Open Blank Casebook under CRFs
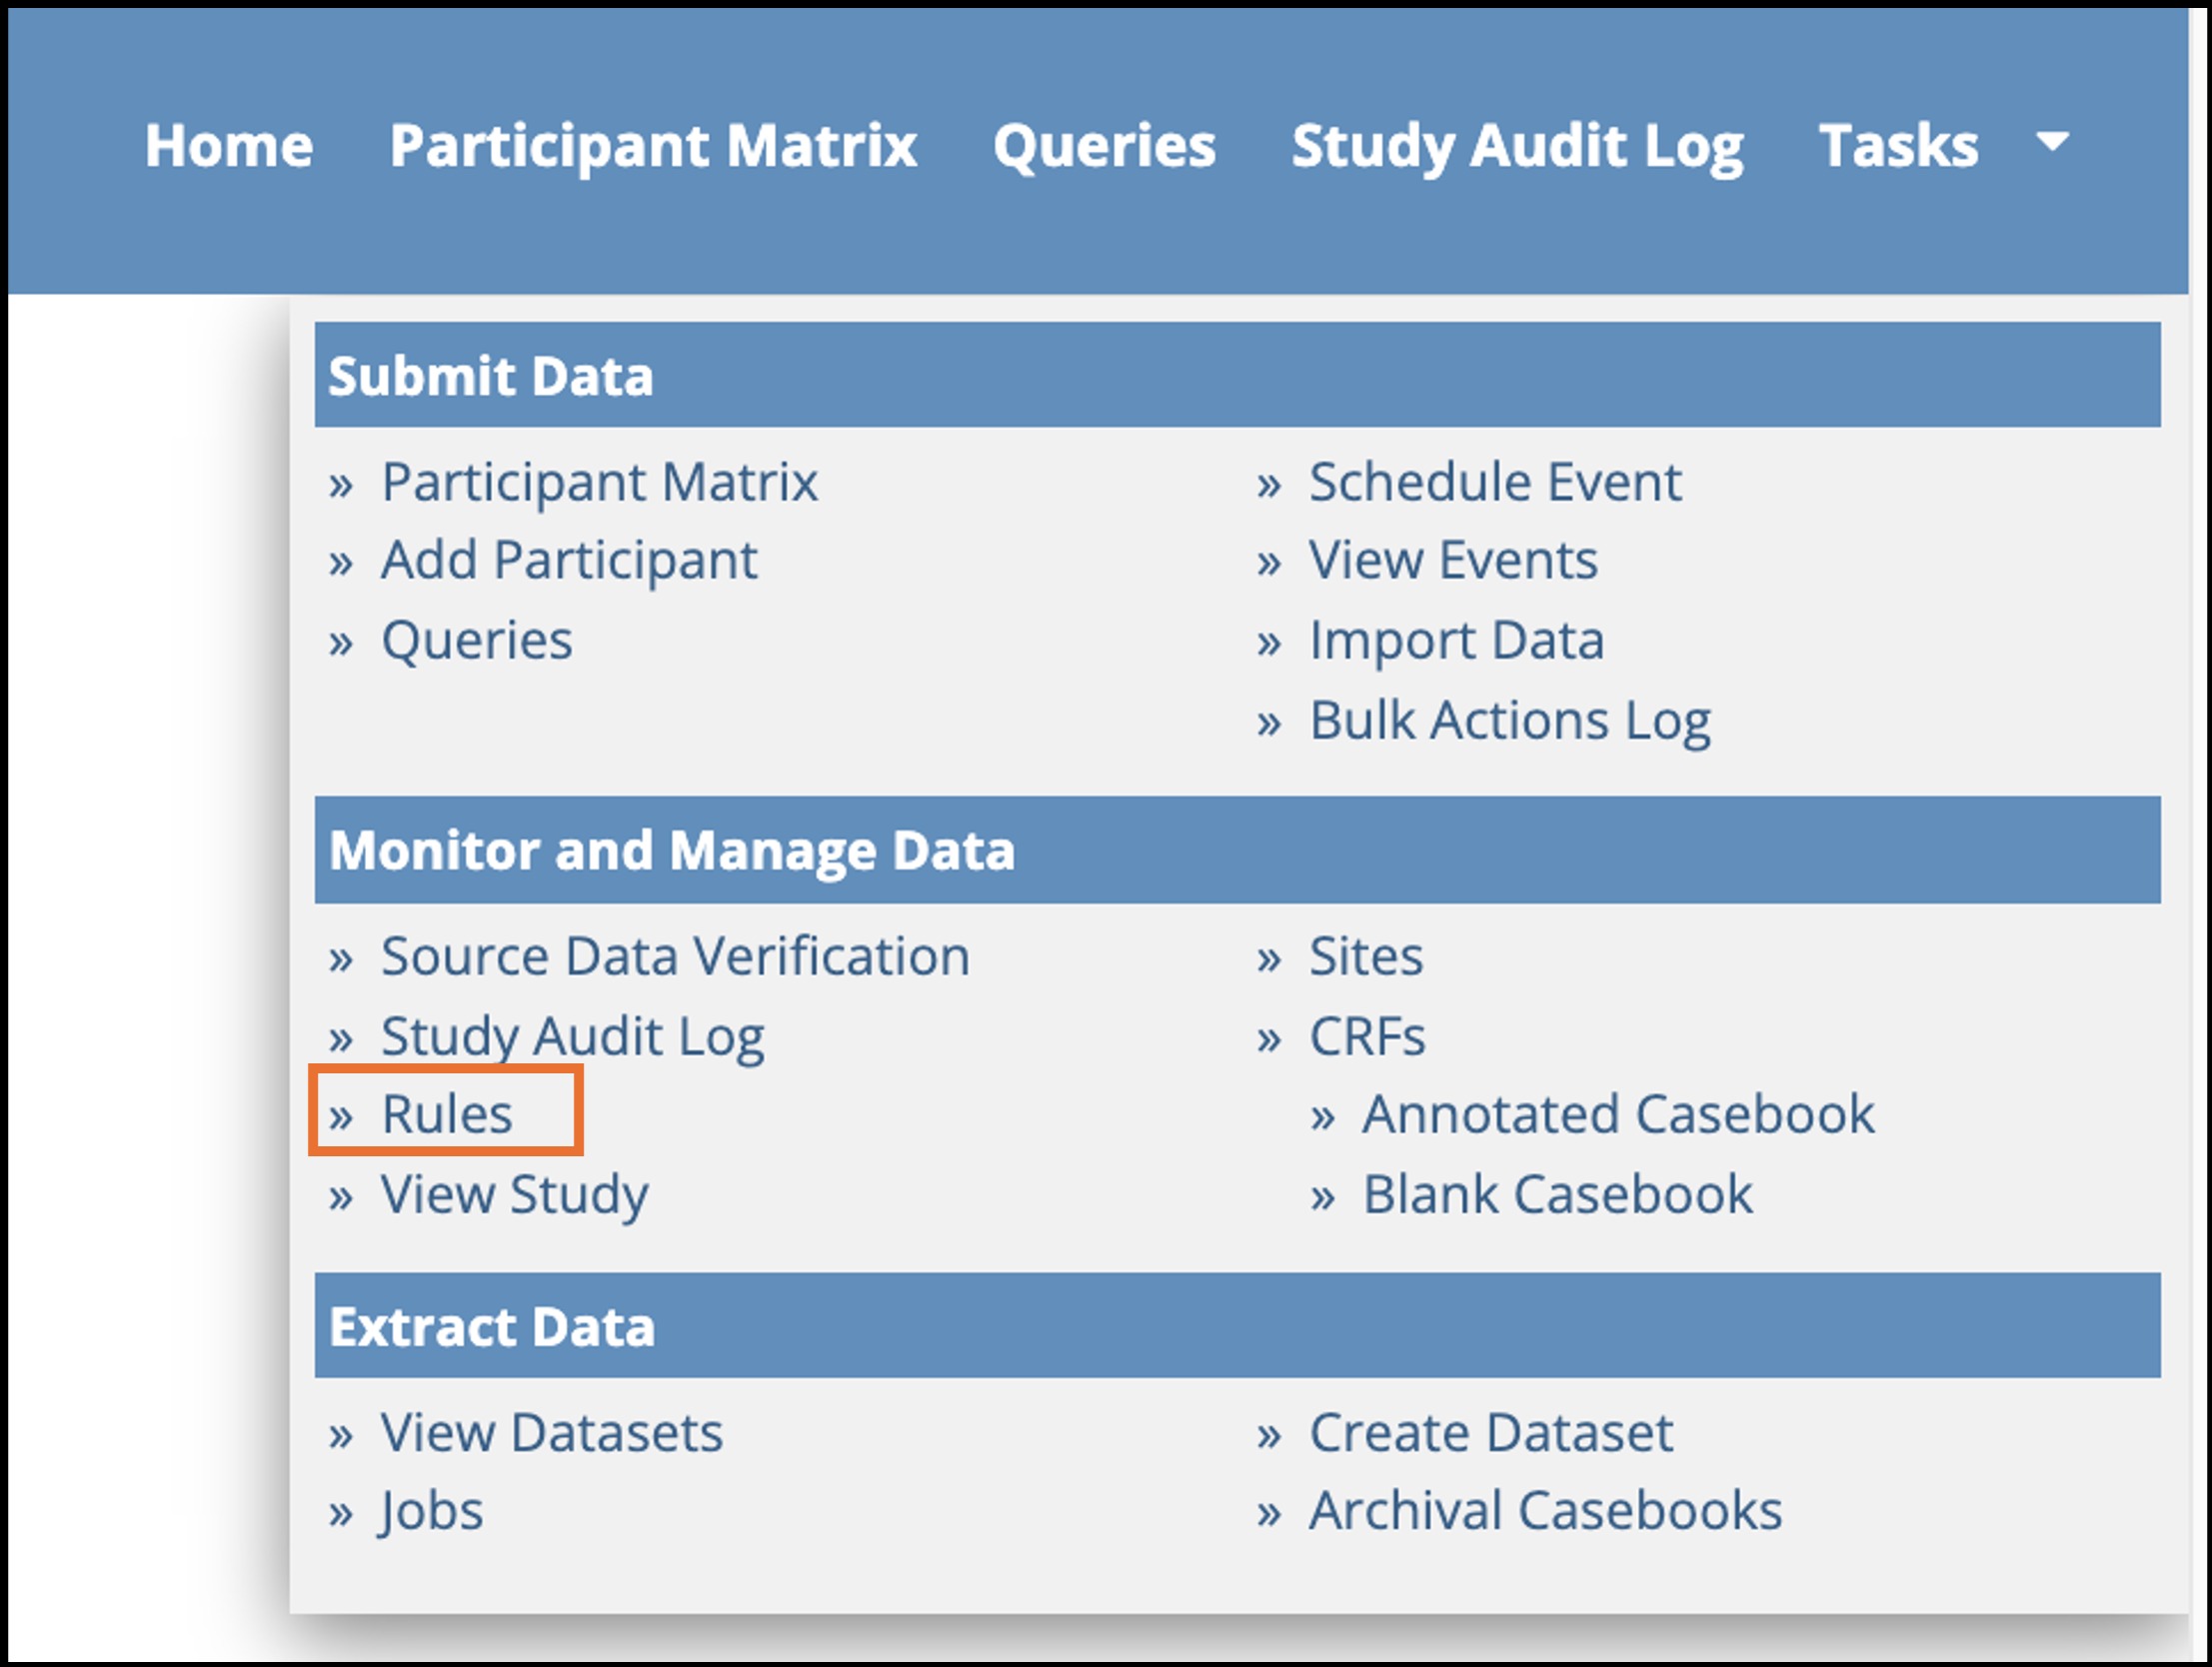 (1557, 1194)
